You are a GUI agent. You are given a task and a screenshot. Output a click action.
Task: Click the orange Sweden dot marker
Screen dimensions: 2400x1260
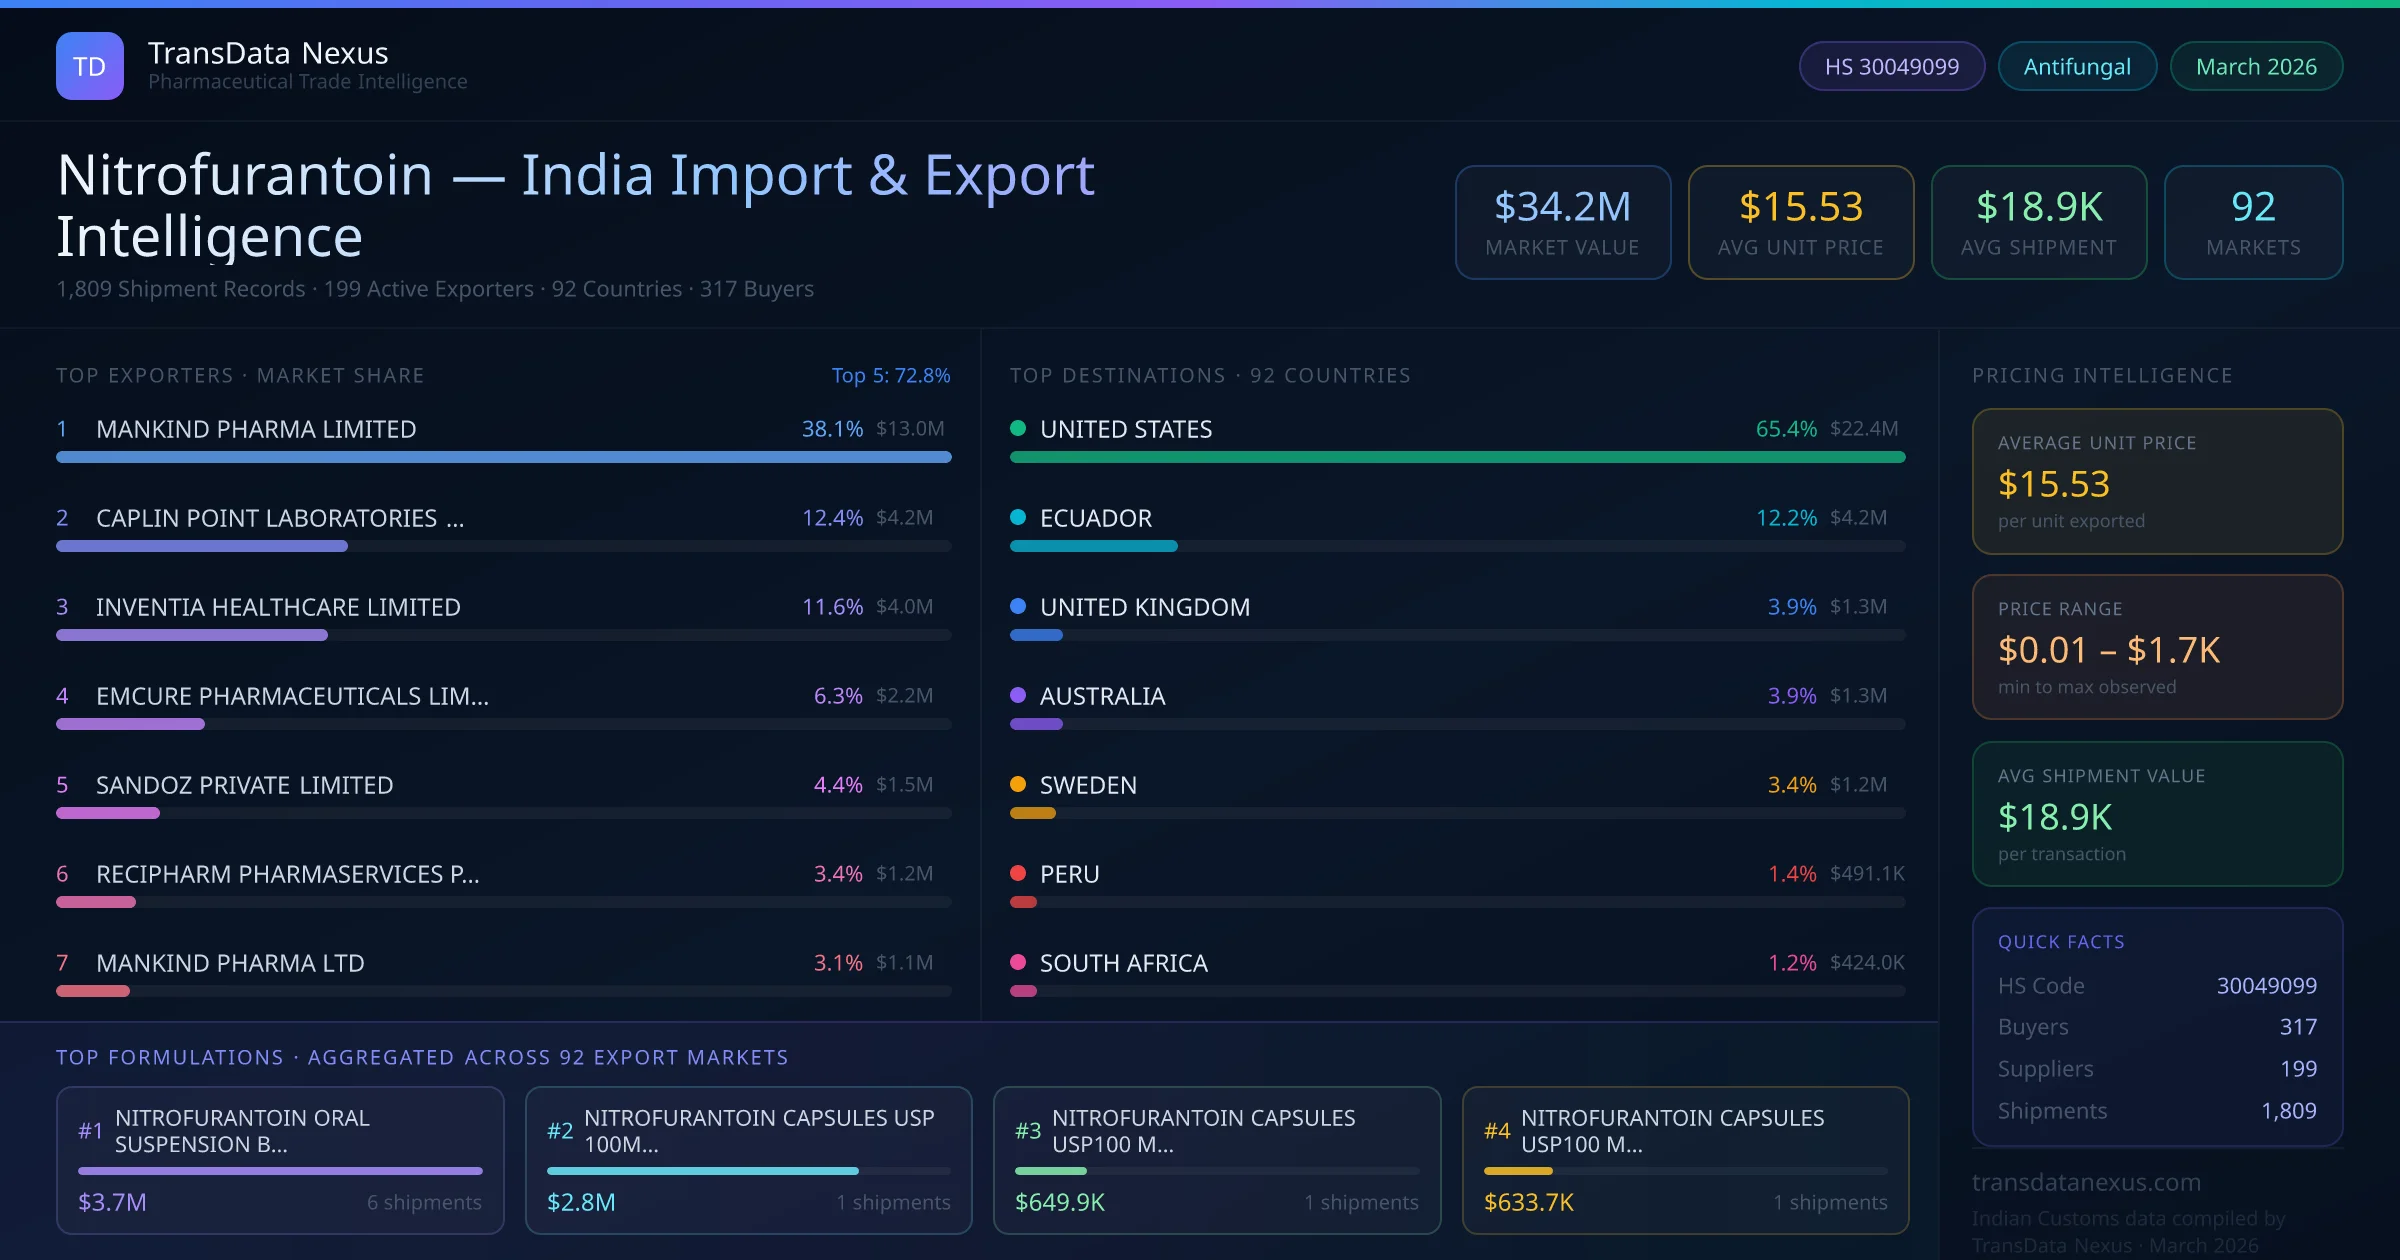1018,785
